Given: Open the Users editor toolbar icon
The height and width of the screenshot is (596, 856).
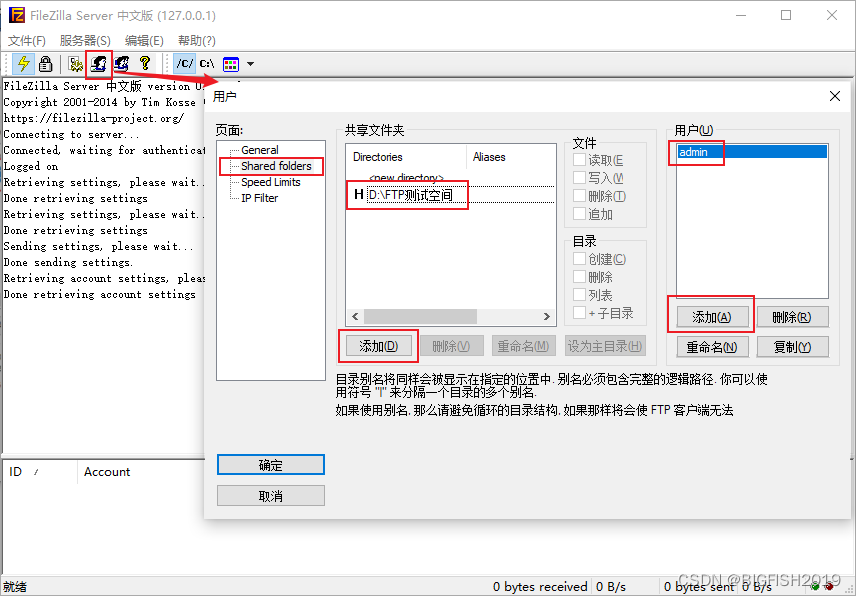Looking at the screenshot, I should (98, 64).
